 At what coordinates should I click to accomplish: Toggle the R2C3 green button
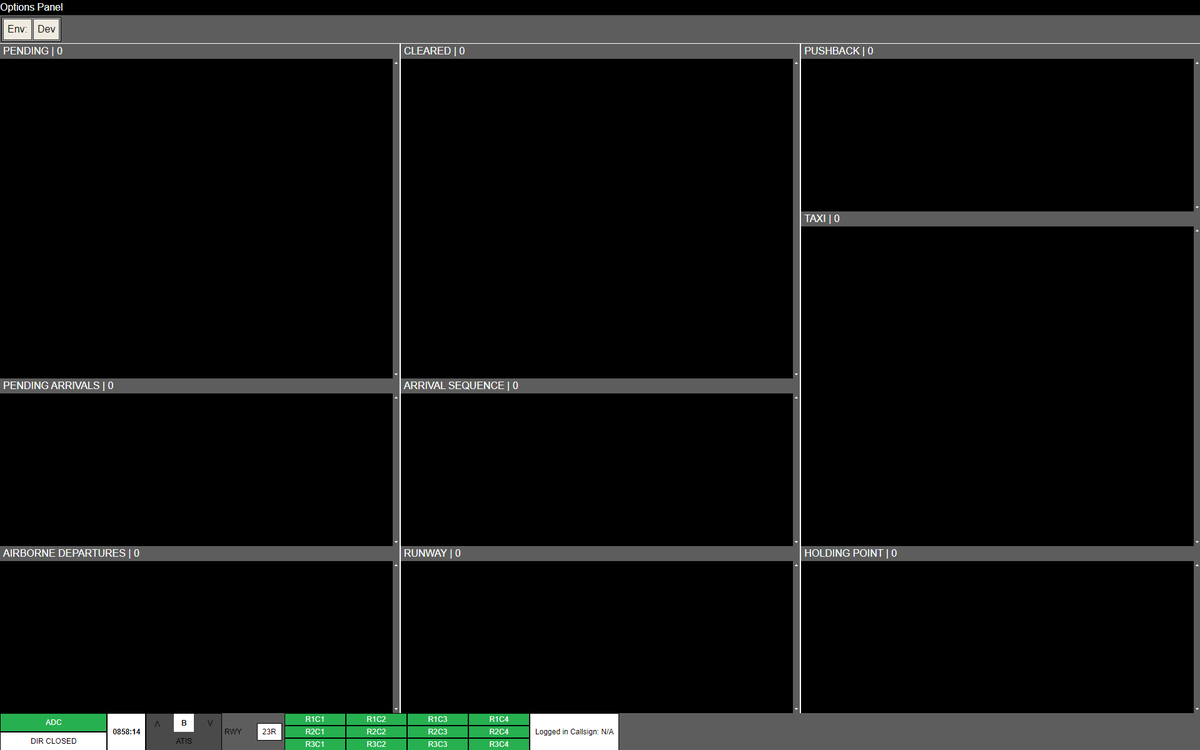click(437, 732)
